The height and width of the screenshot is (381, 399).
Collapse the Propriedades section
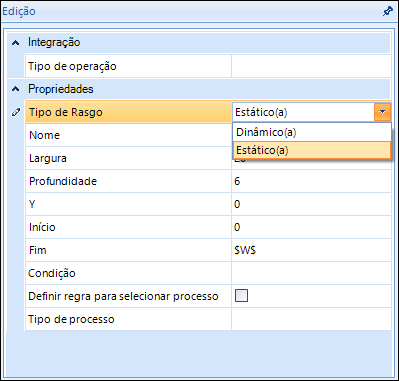15,89
